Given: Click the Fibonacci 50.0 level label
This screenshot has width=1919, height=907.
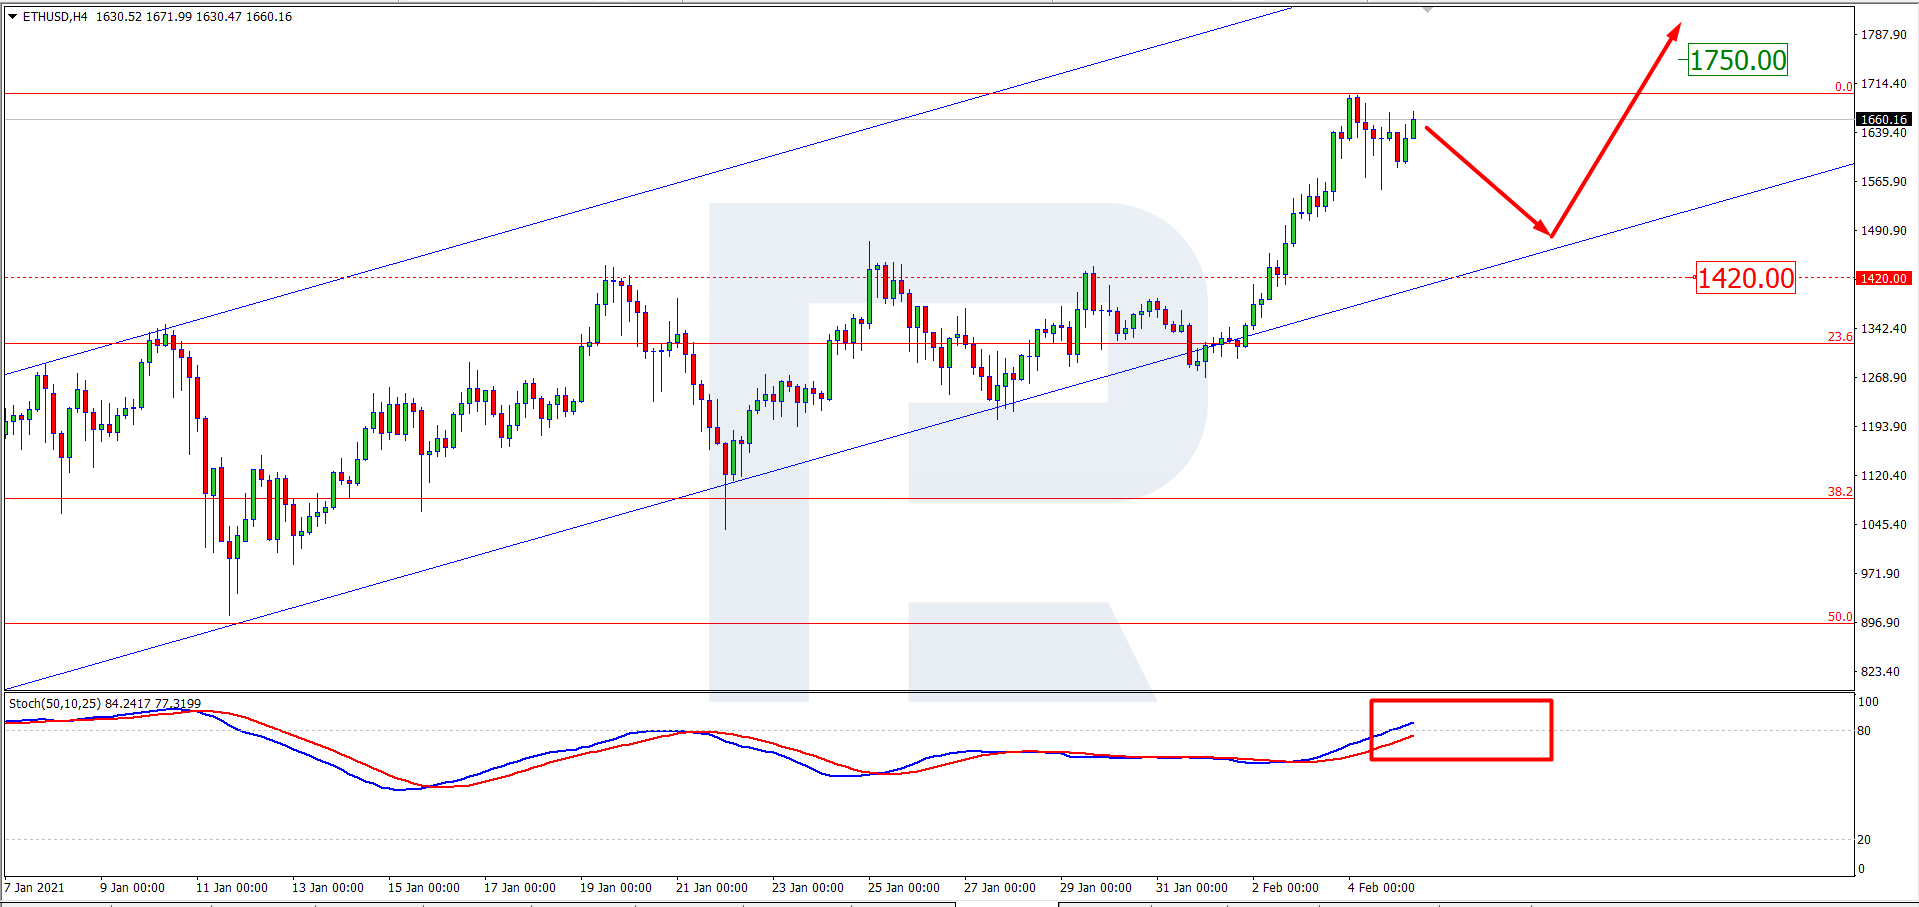Looking at the screenshot, I should 1840,617.
